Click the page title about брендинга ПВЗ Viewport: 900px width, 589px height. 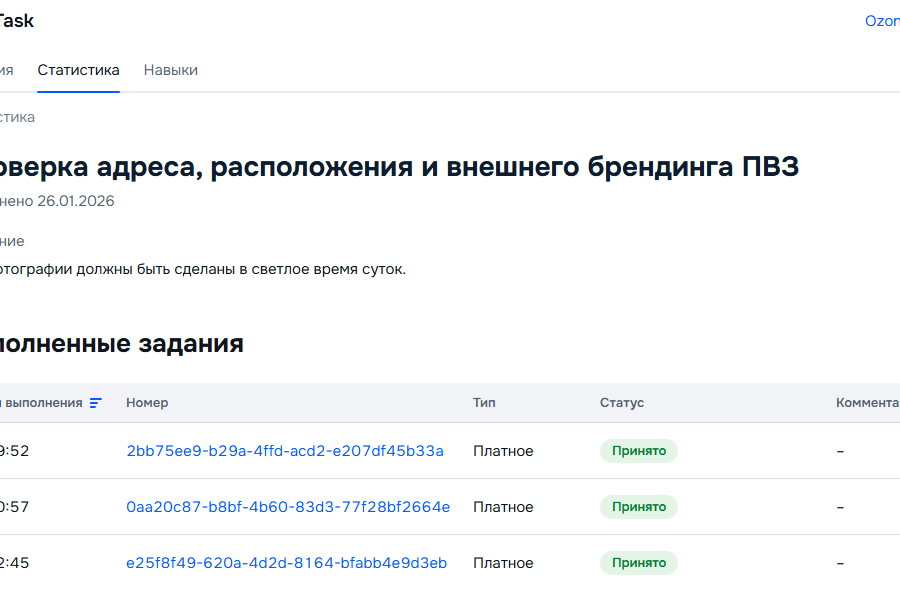pos(399,167)
